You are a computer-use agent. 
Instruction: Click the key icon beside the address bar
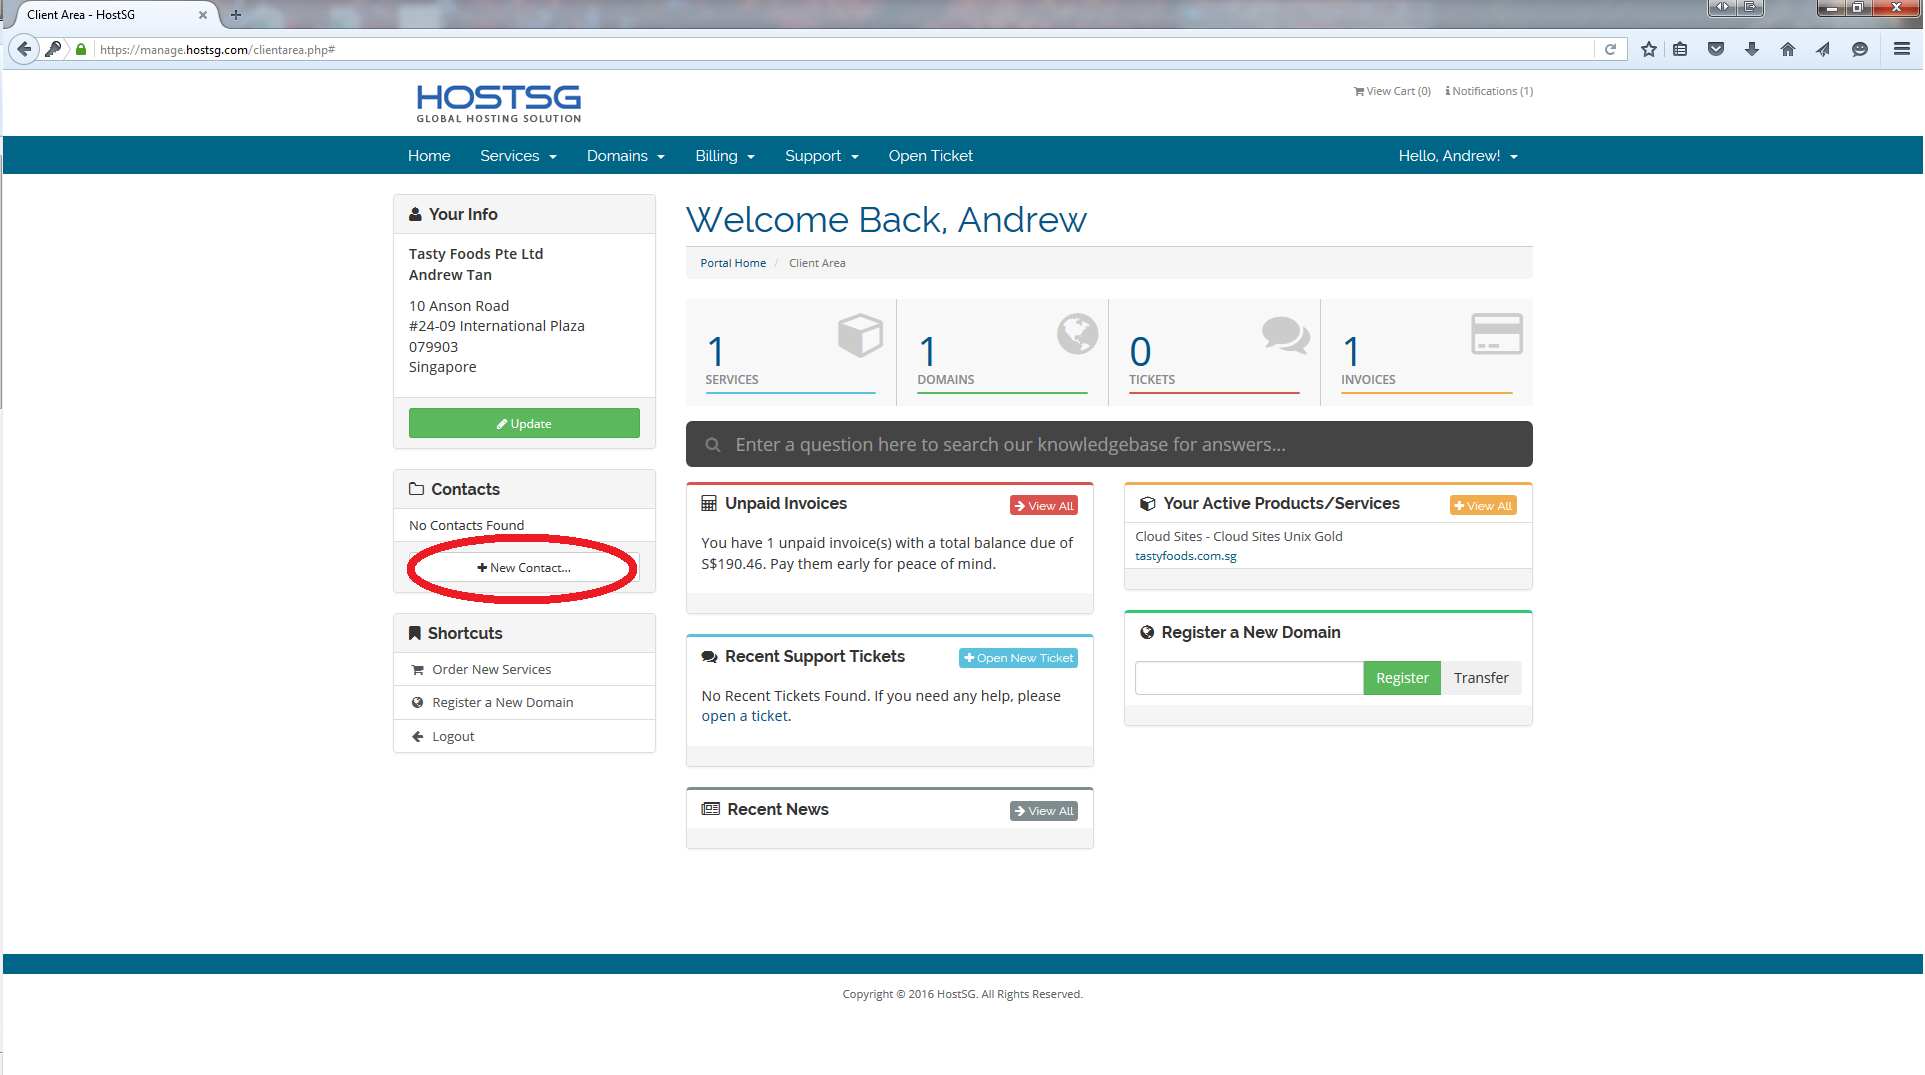coord(54,49)
